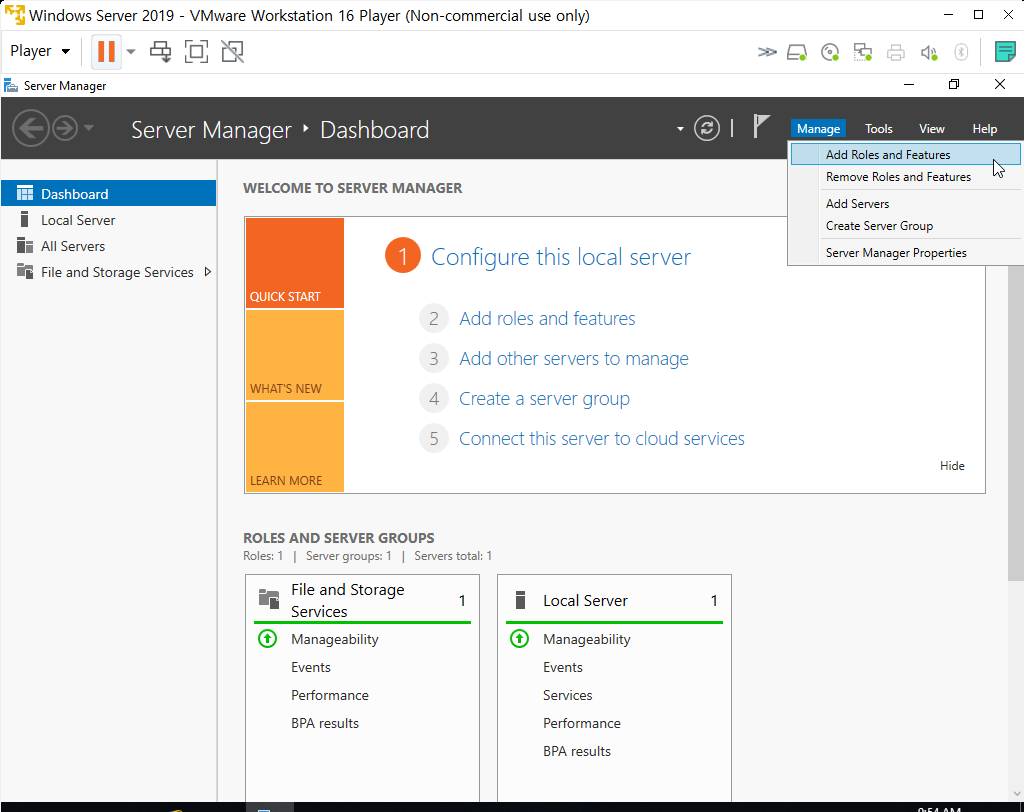Click the Server Manager forward arrow
The image size is (1024, 812).
[x=65, y=128]
